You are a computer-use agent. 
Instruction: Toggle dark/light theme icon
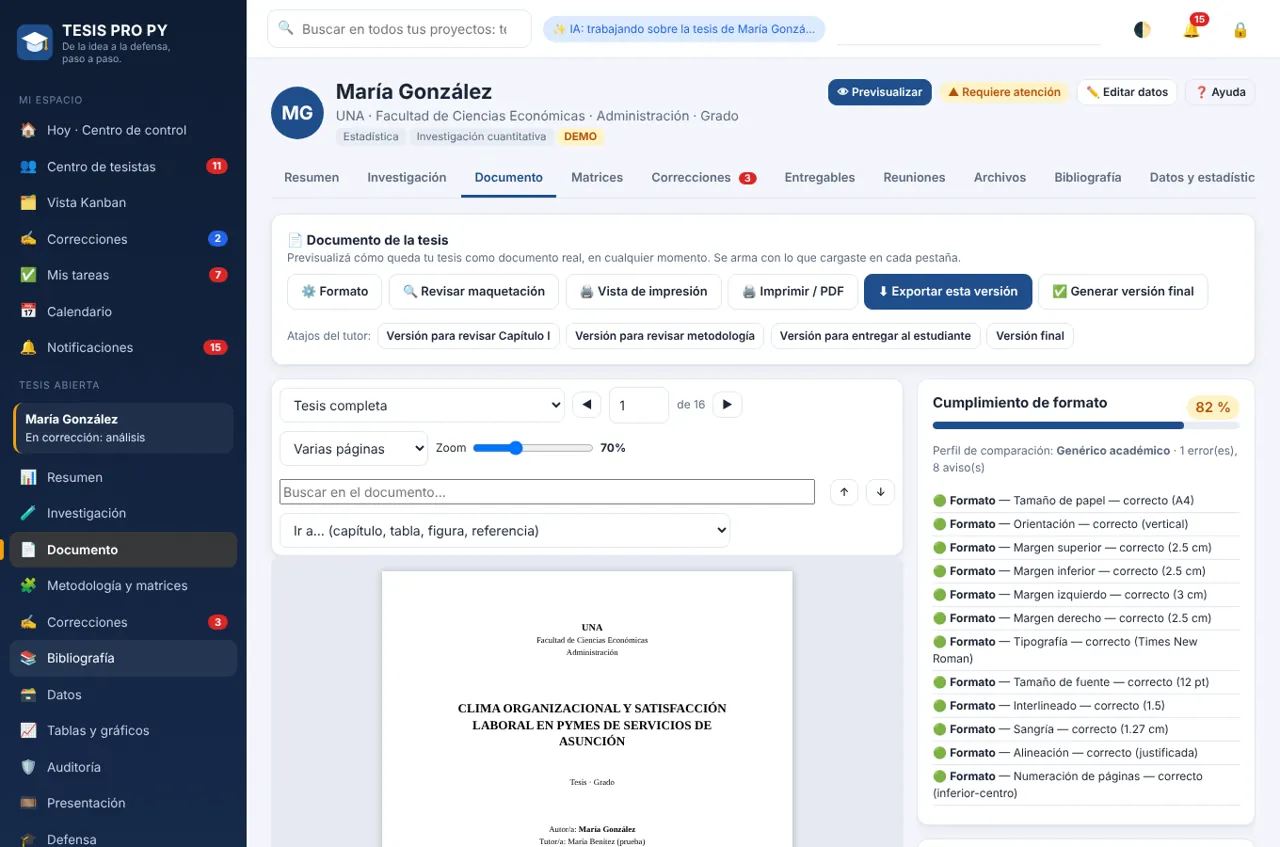point(1142,30)
